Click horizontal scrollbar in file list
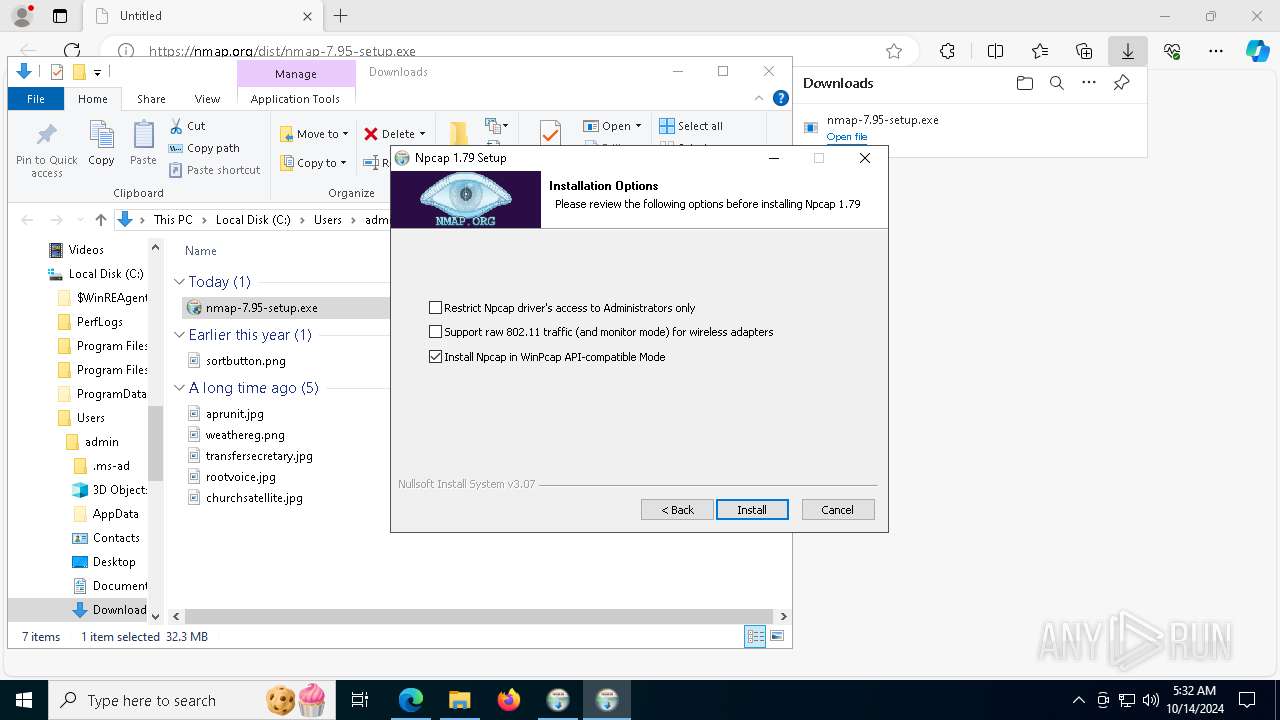The width and height of the screenshot is (1280, 720). click(x=480, y=617)
